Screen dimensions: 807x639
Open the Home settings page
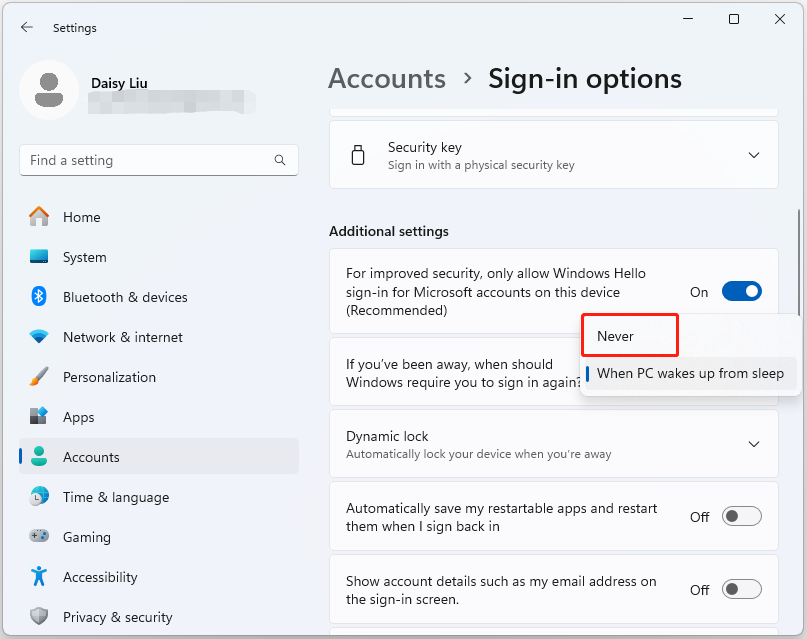coord(159,217)
